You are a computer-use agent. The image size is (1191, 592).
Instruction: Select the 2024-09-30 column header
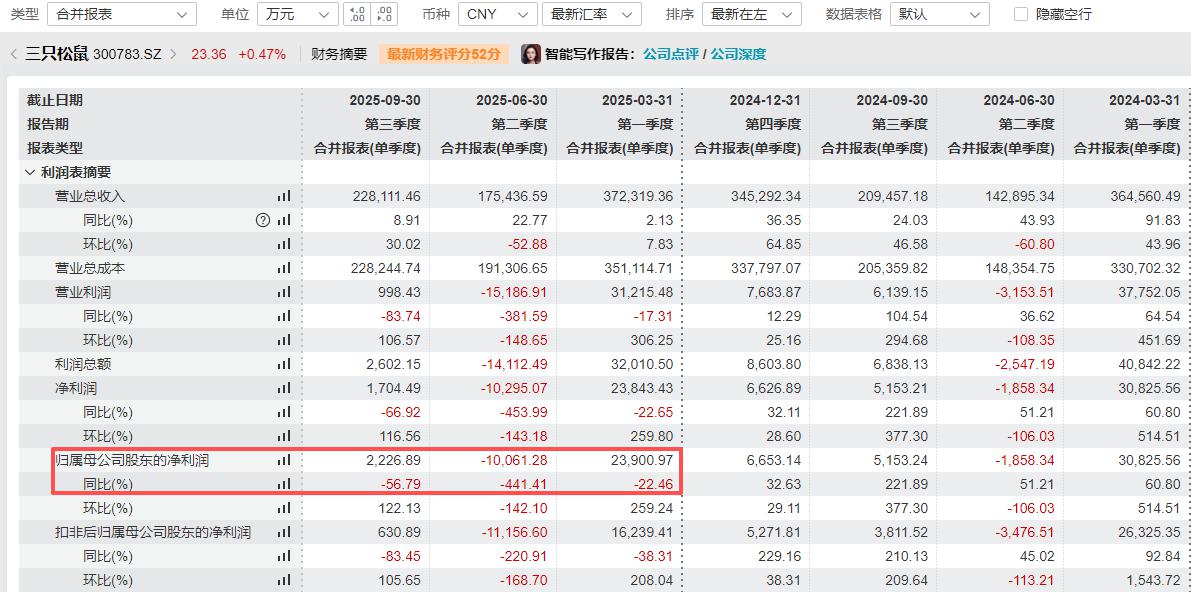coord(892,100)
